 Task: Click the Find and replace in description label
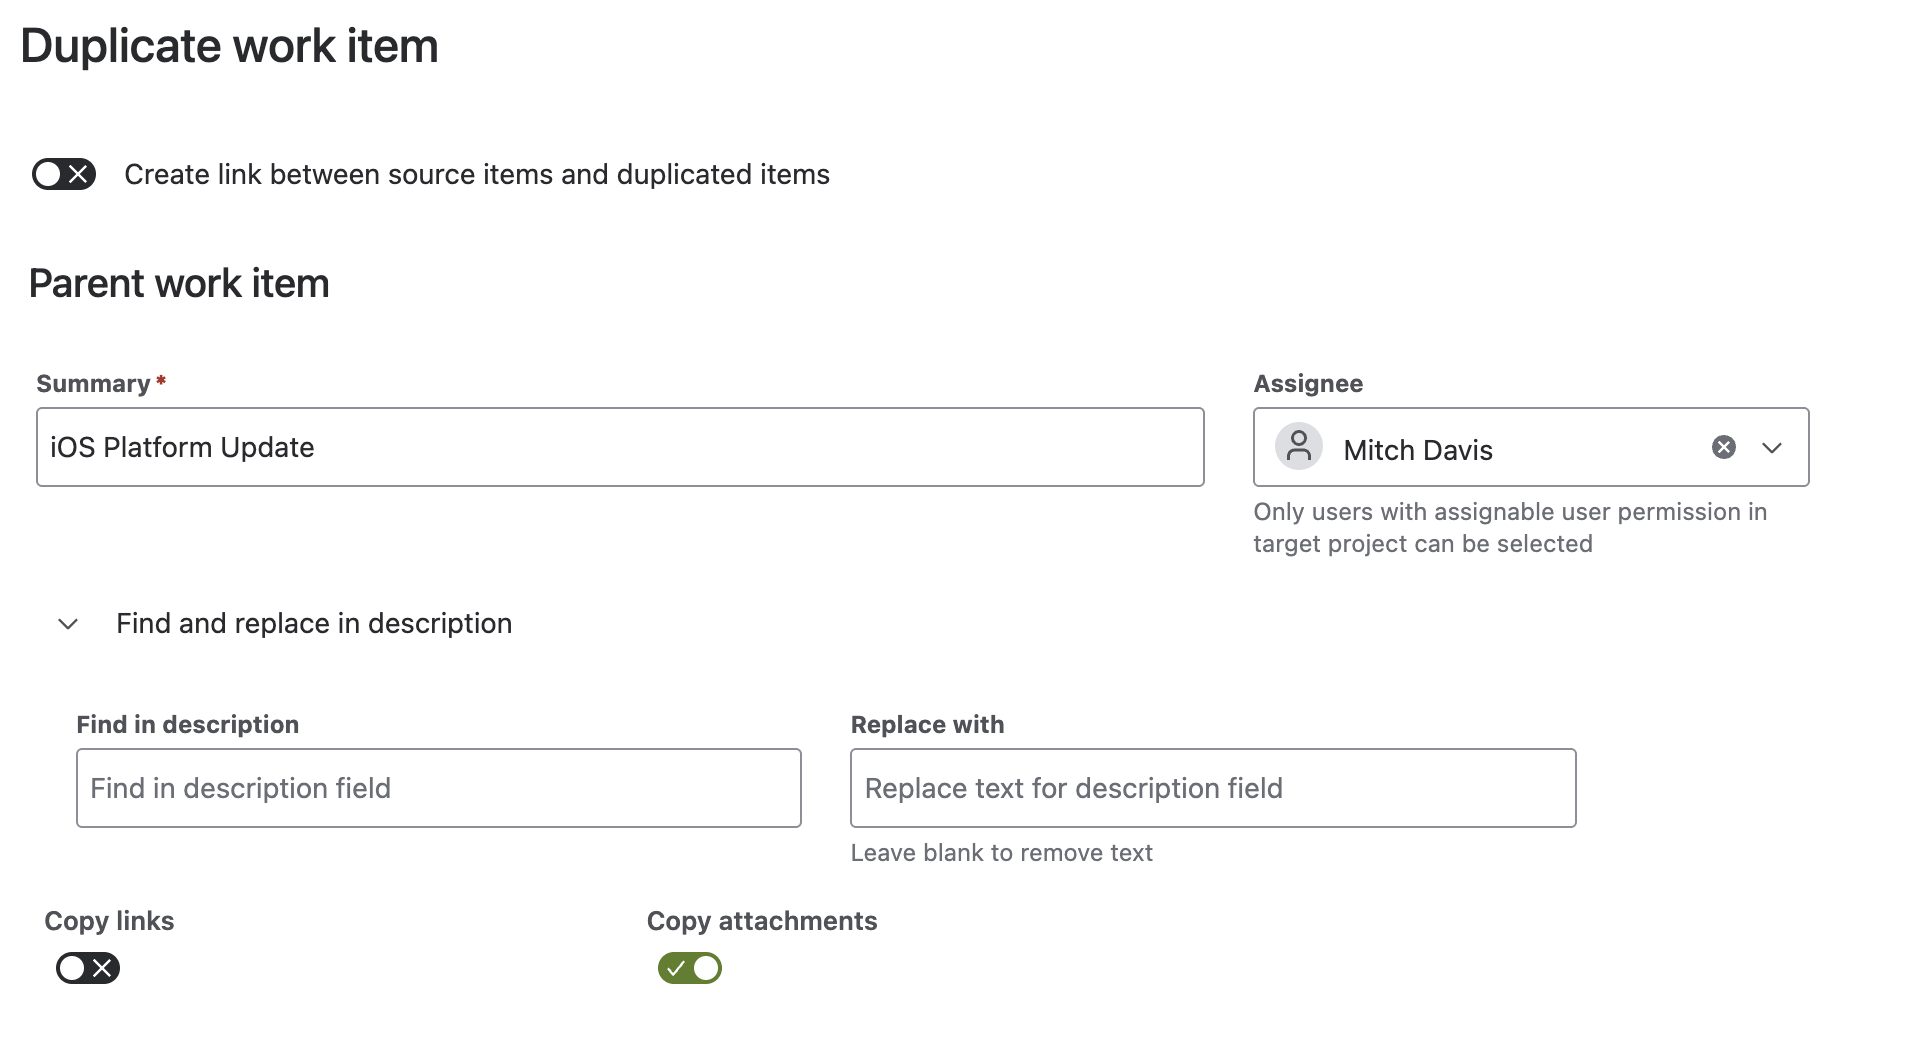(x=314, y=624)
